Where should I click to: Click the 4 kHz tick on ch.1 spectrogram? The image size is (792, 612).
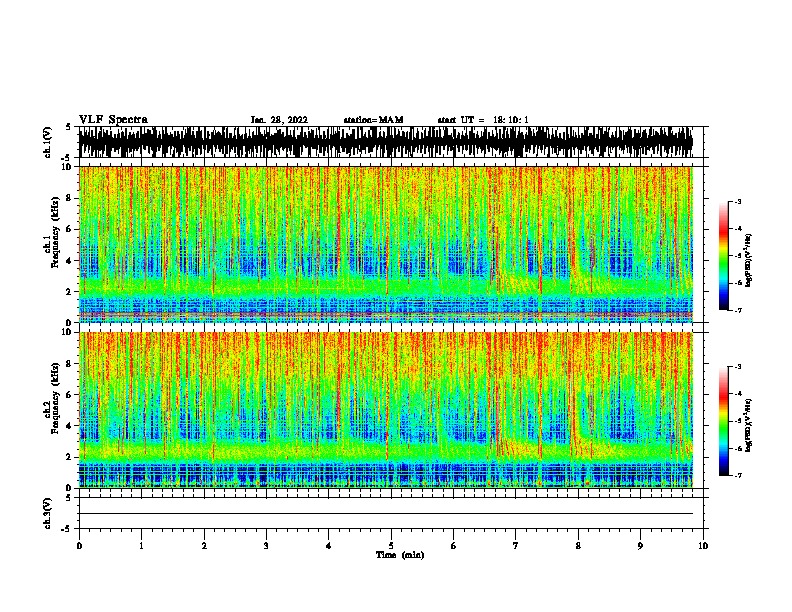click(x=69, y=261)
